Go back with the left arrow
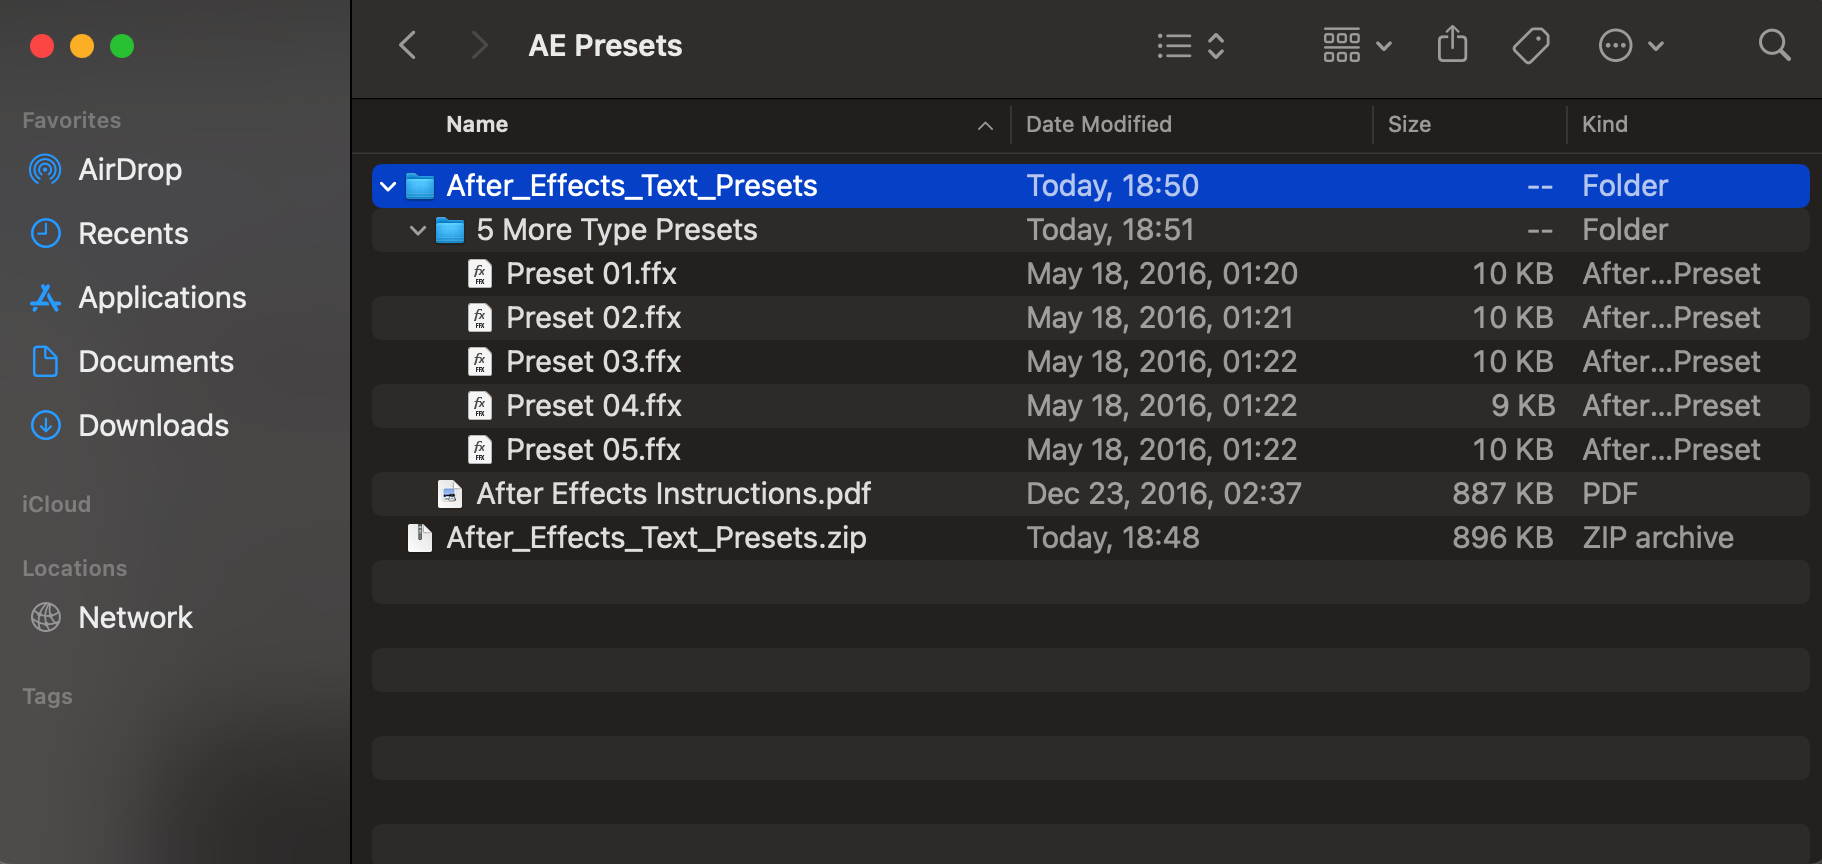This screenshot has width=1822, height=864. [407, 45]
